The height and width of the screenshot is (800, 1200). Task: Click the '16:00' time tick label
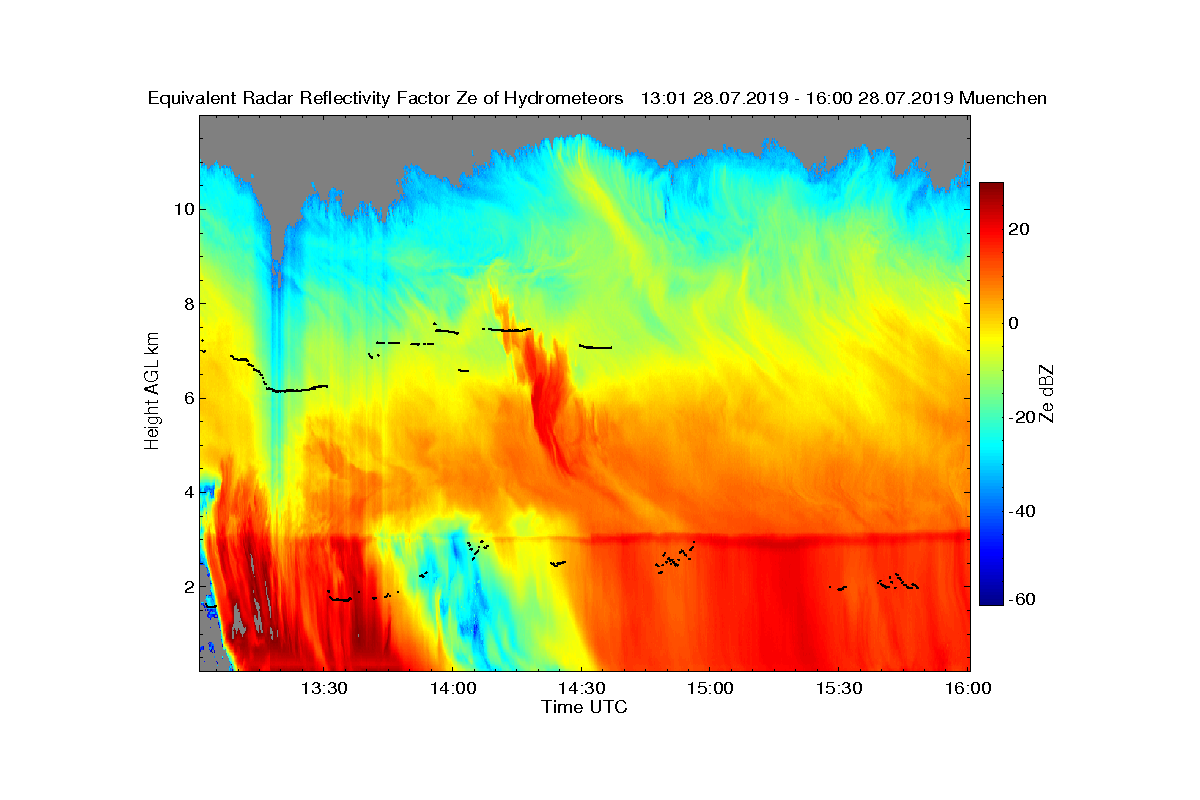(968, 689)
